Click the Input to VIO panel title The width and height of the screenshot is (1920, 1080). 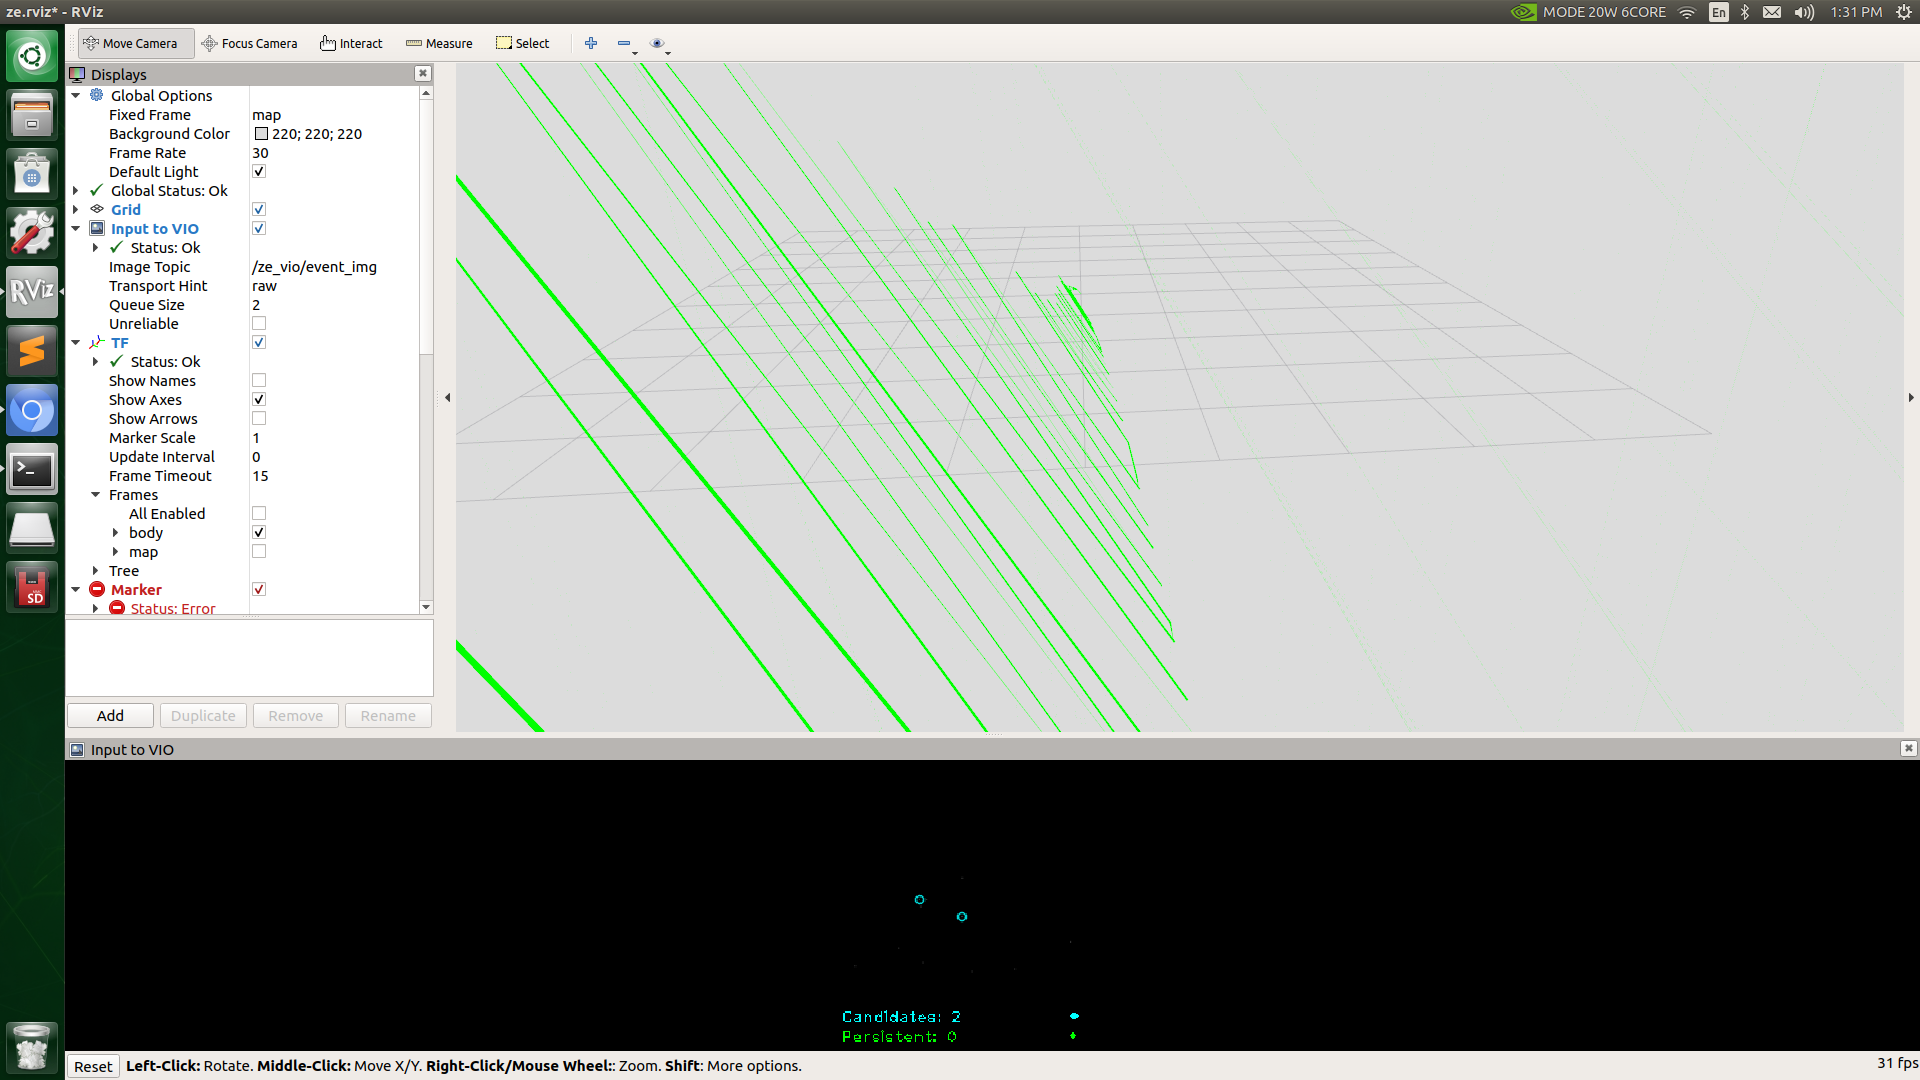(131, 749)
